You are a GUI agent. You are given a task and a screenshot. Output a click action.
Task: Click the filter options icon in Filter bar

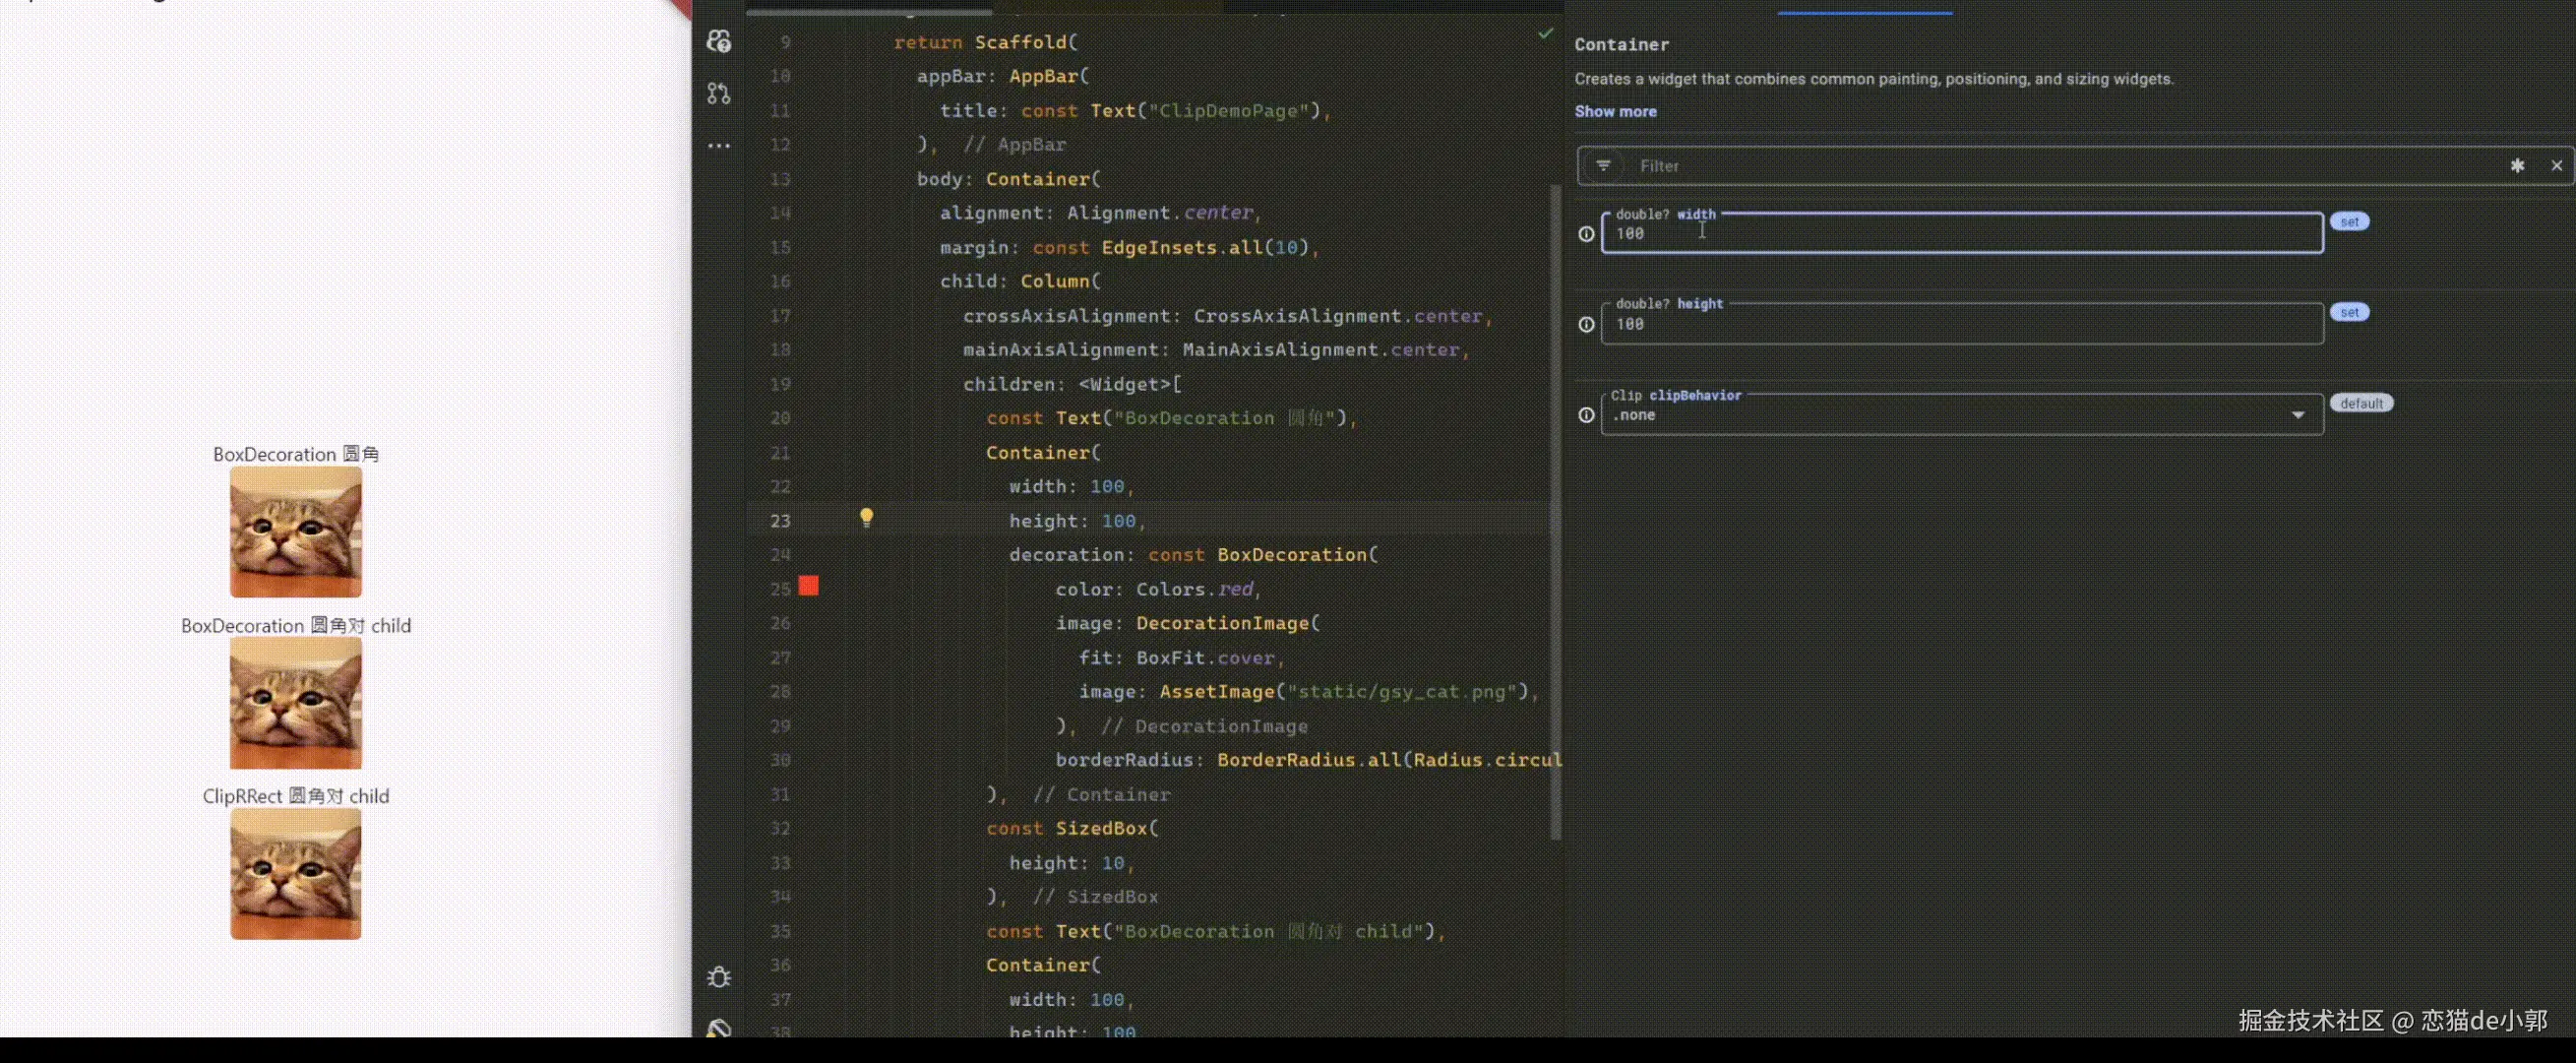click(x=1603, y=166)
